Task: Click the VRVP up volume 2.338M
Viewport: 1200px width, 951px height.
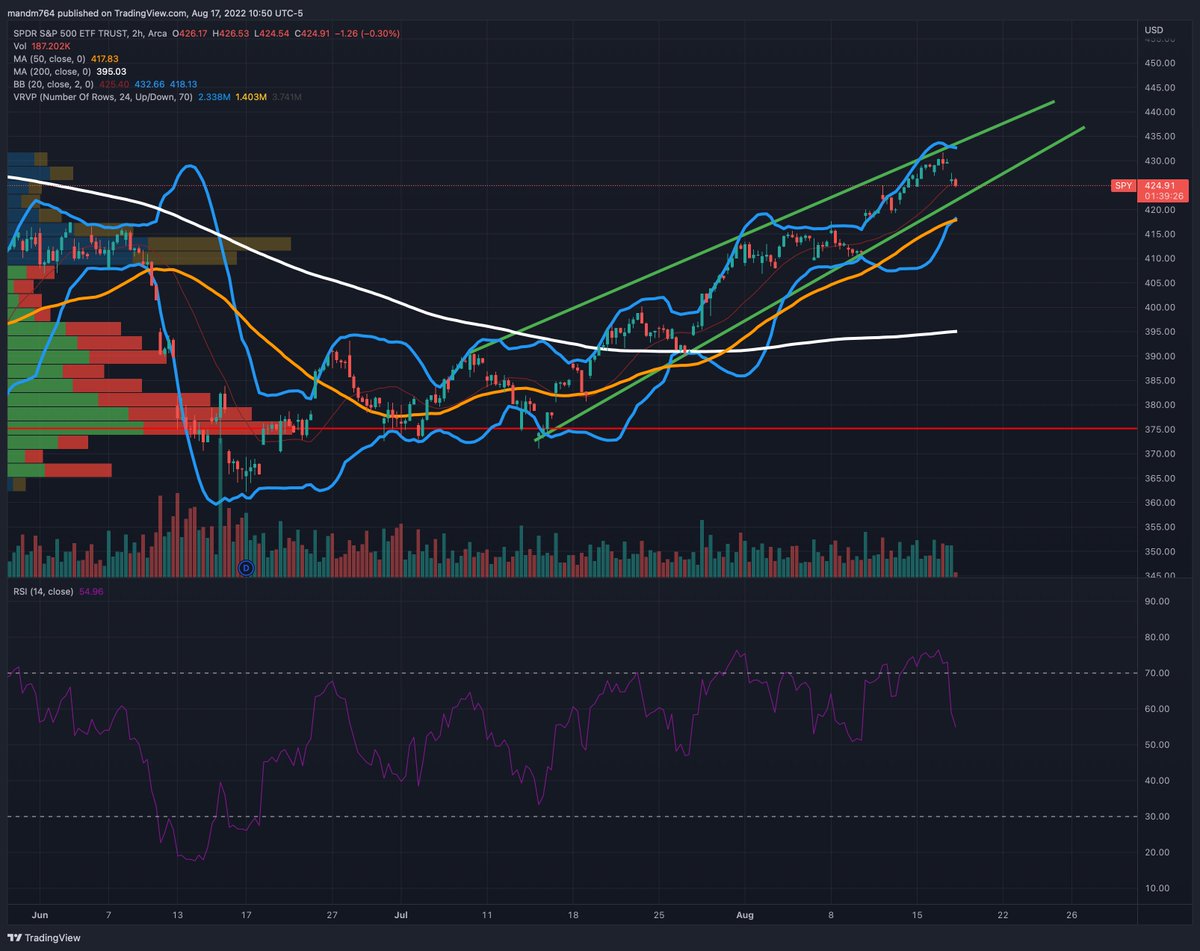Action: click(216, 97)
